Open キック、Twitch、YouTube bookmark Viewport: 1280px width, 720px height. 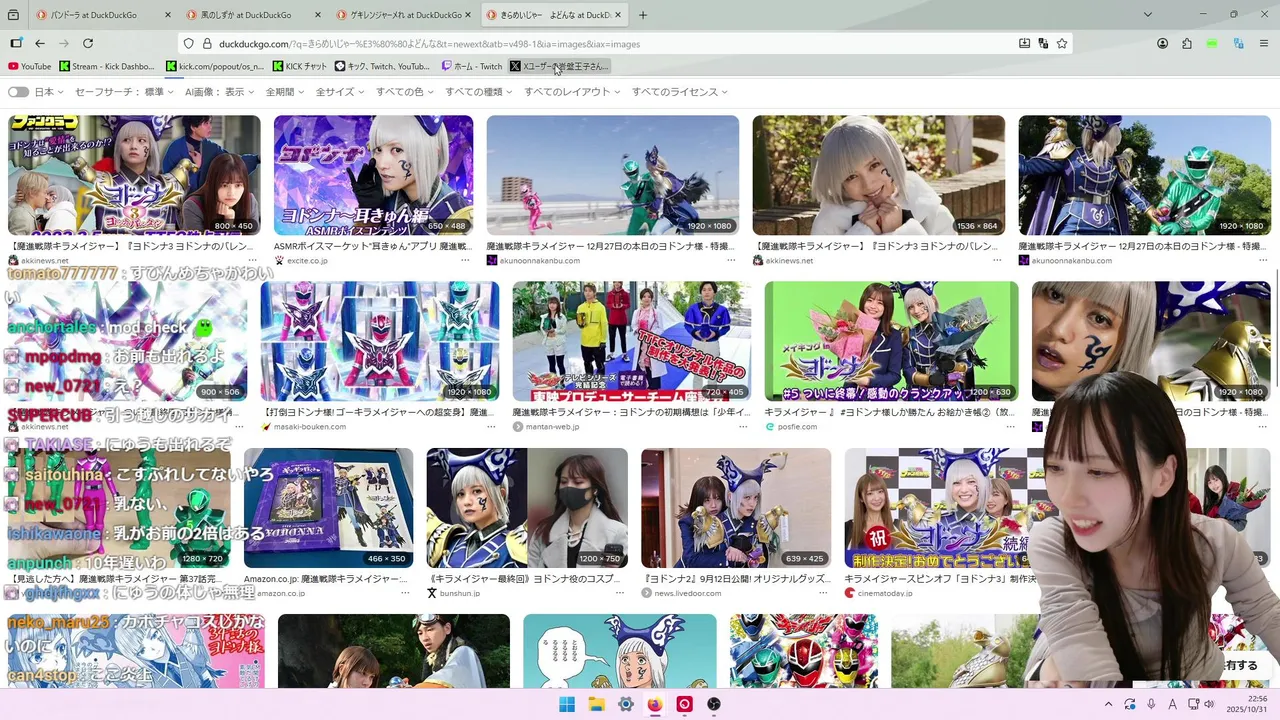pyautogui.click(x=382, y=66)
